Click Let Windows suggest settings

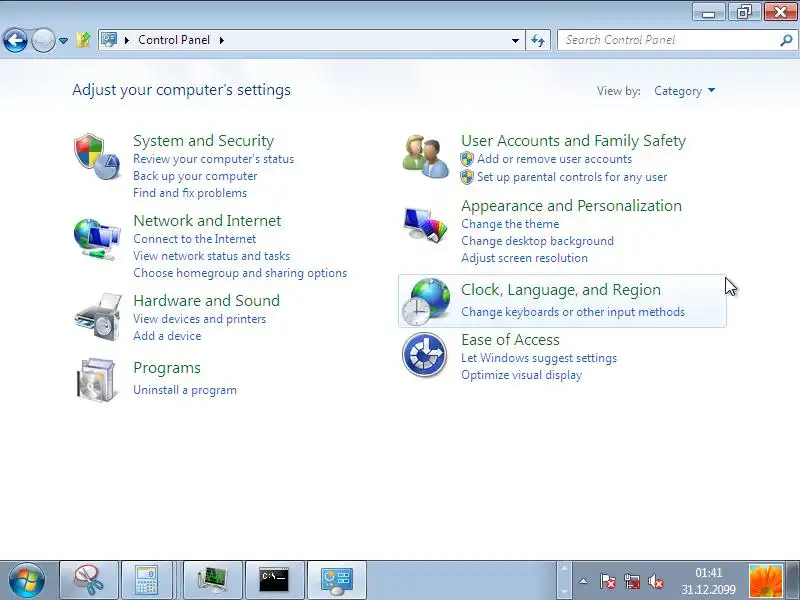pyautogui.click(x=539, y=358)
